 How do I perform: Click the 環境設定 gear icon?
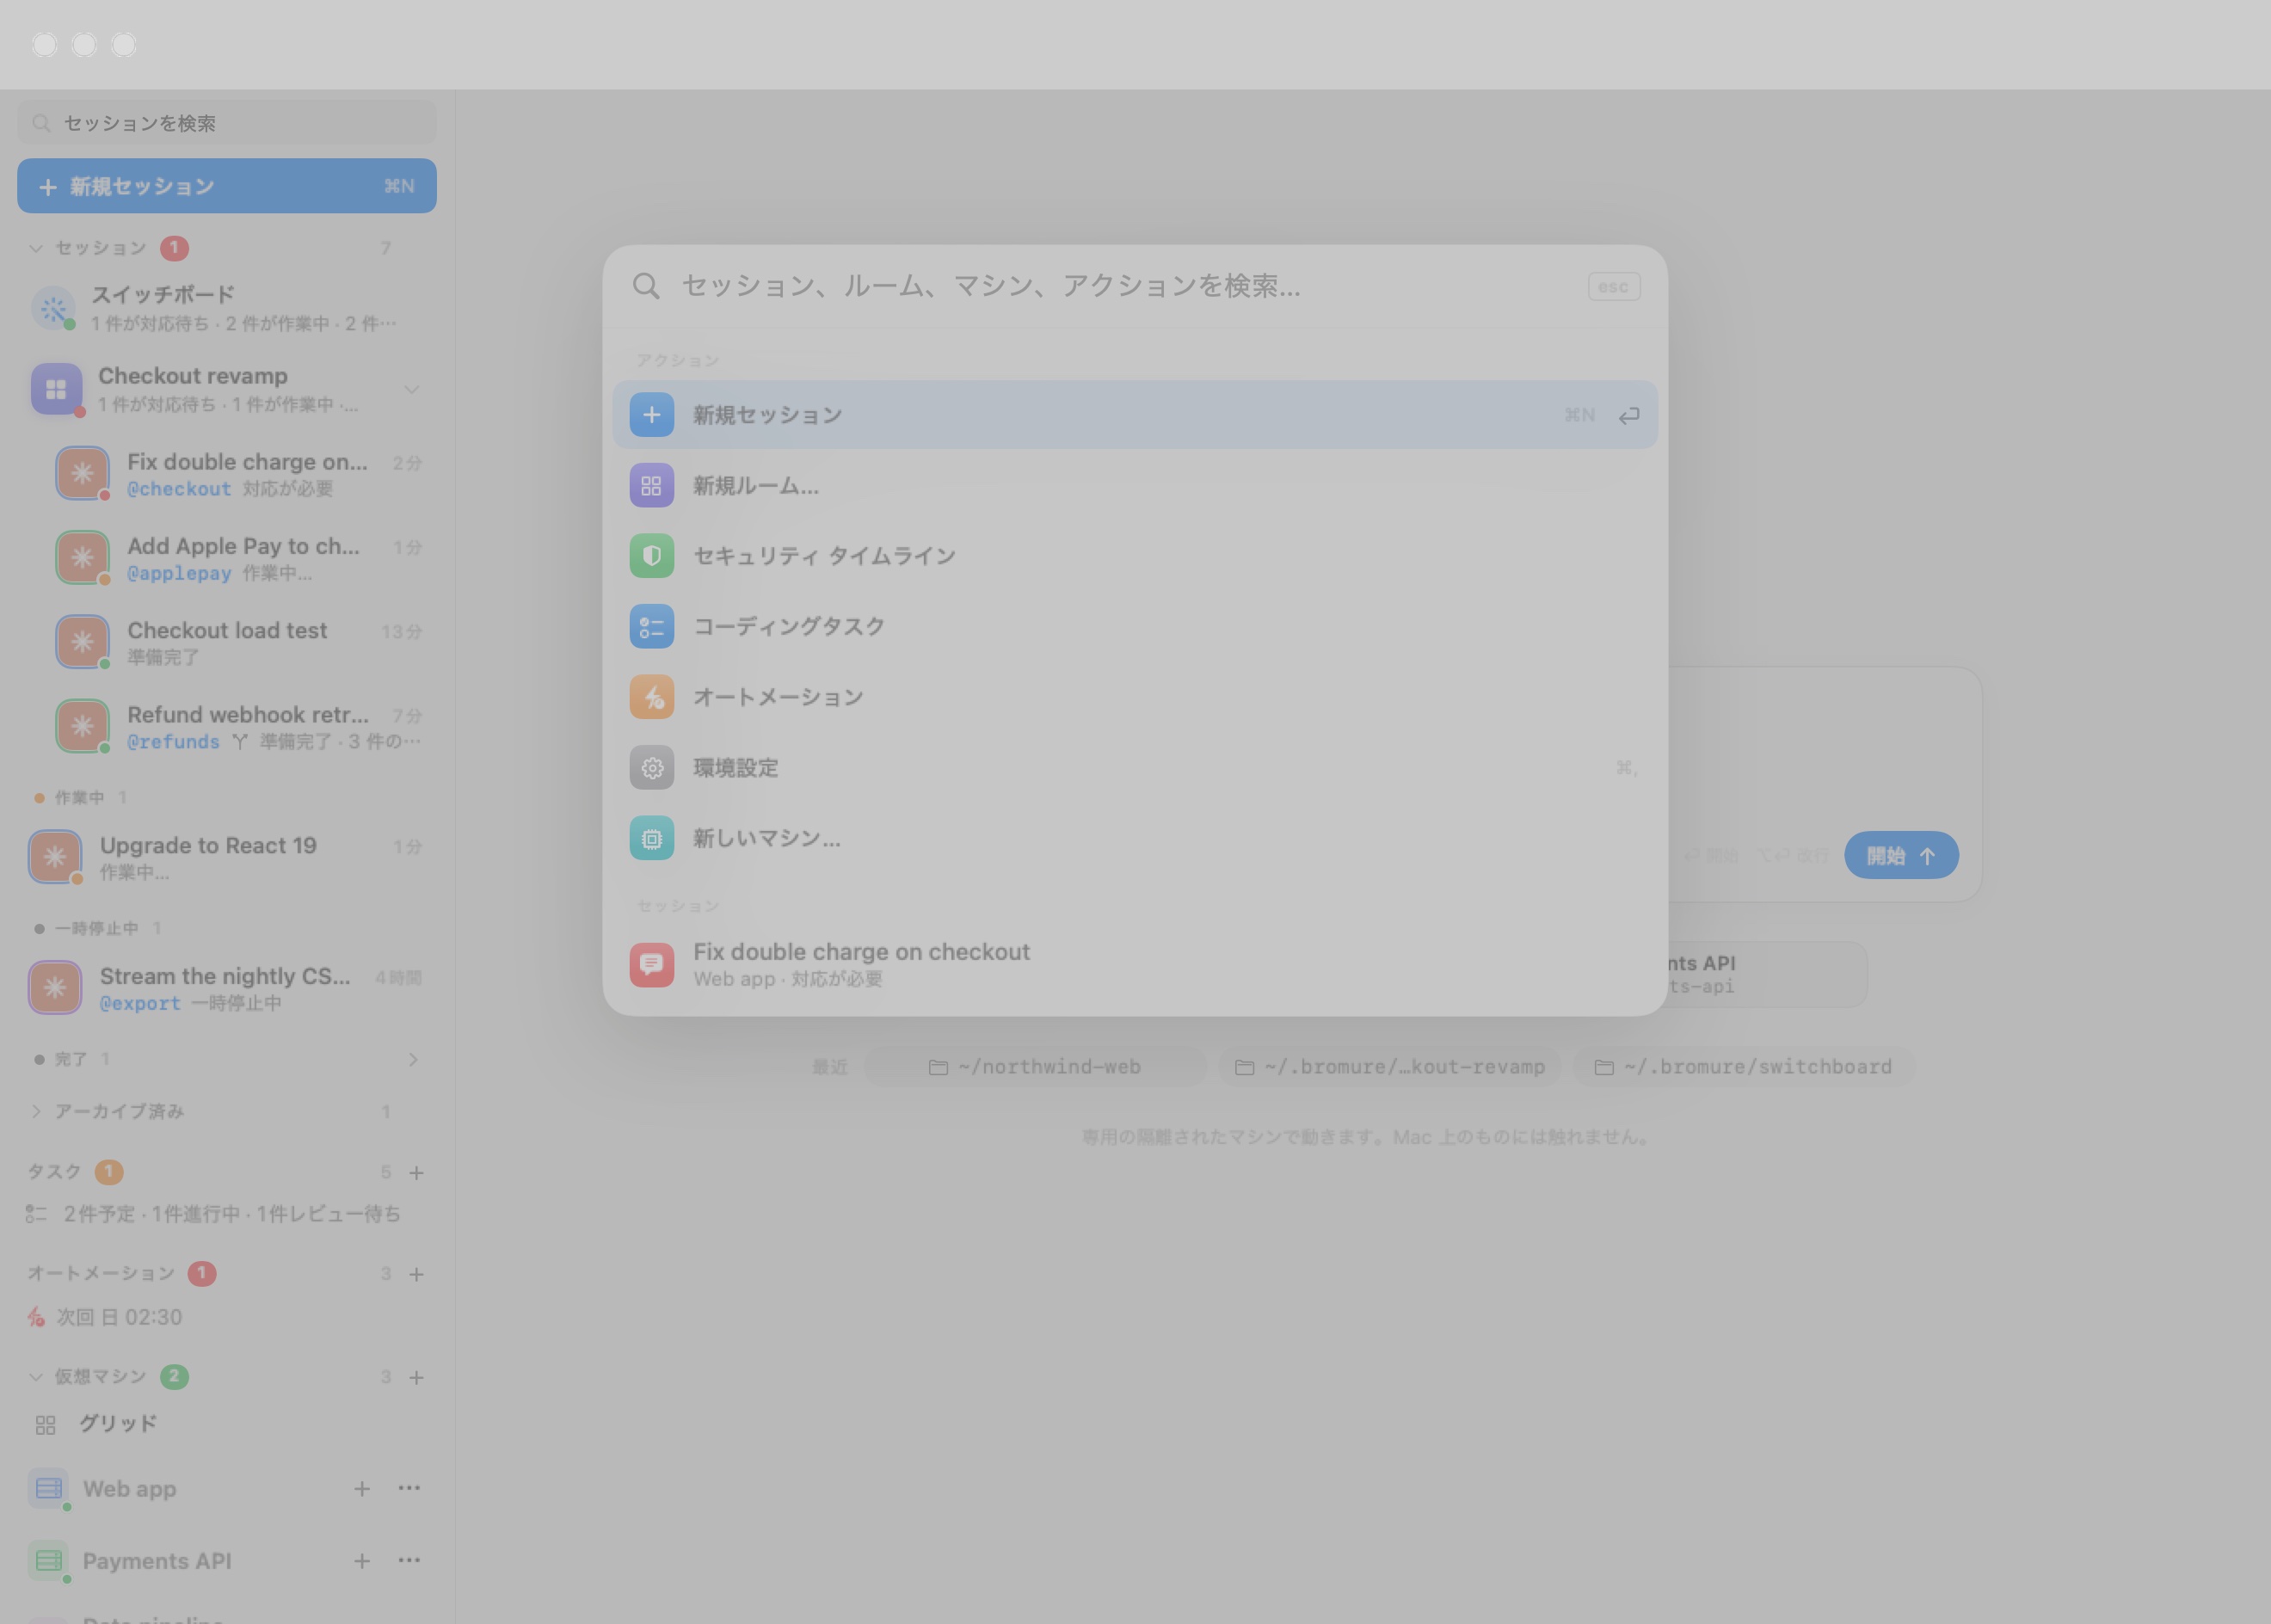coord(652,768)
